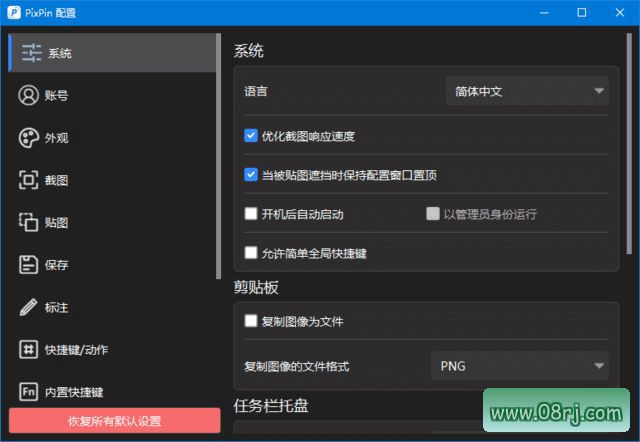Open the 复制图像的文件格式 PNG dropdown
This screenshot has width=640, height=442.
(x=520, y=366)
